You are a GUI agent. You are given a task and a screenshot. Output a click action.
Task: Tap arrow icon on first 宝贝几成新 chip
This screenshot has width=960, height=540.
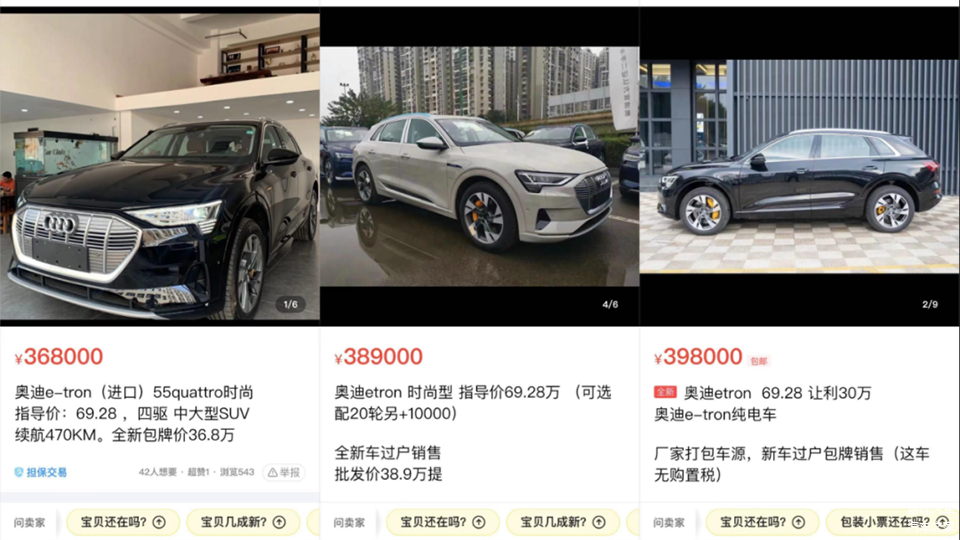279,522
